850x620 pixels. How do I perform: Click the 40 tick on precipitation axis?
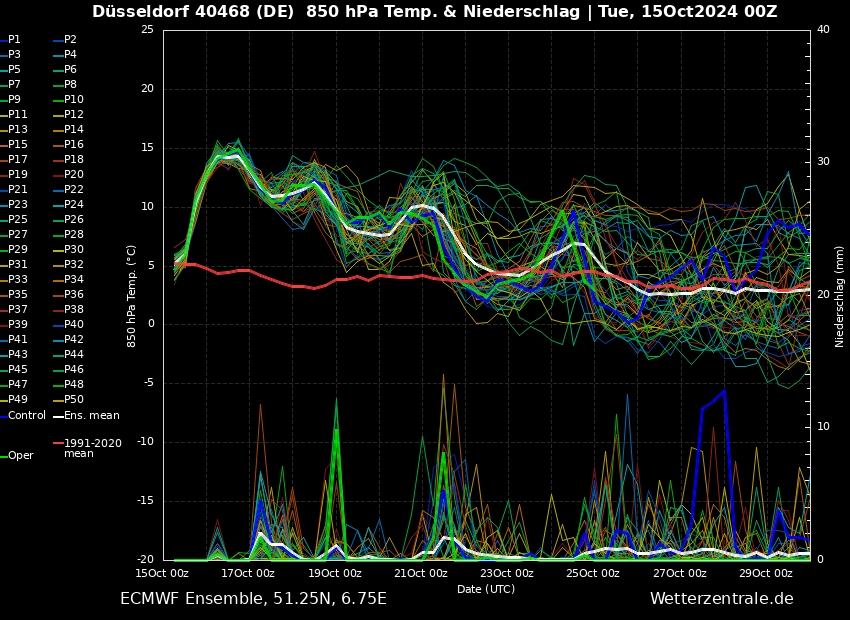coord(823,29)
